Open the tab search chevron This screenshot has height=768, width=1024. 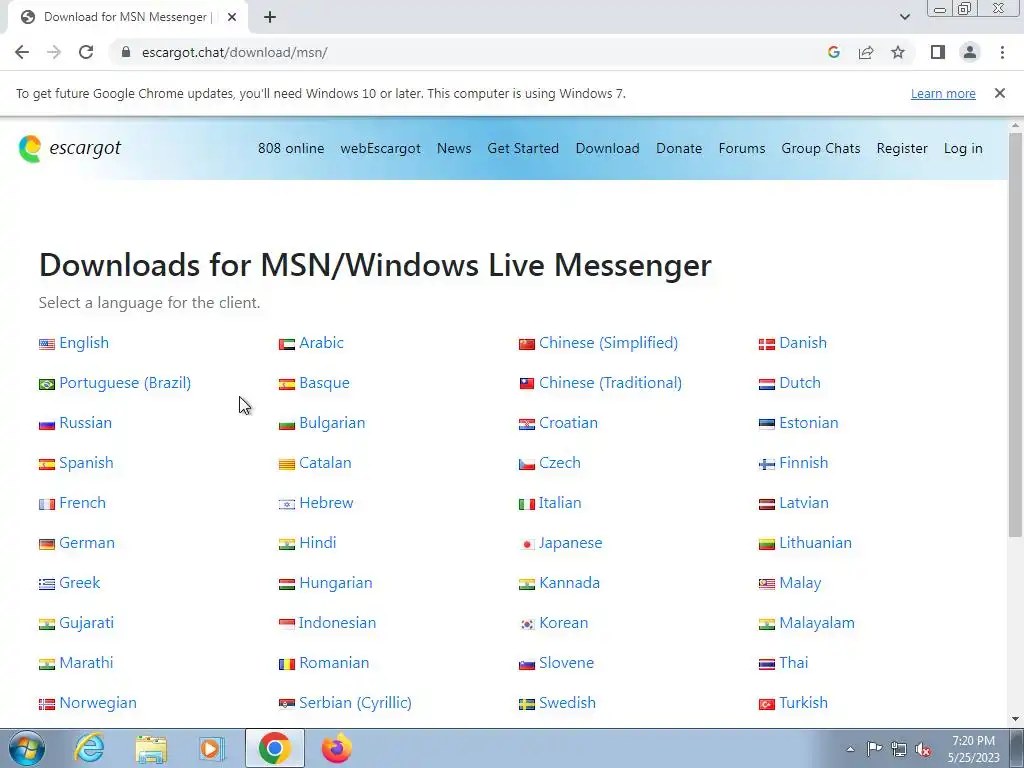[904, 17]
